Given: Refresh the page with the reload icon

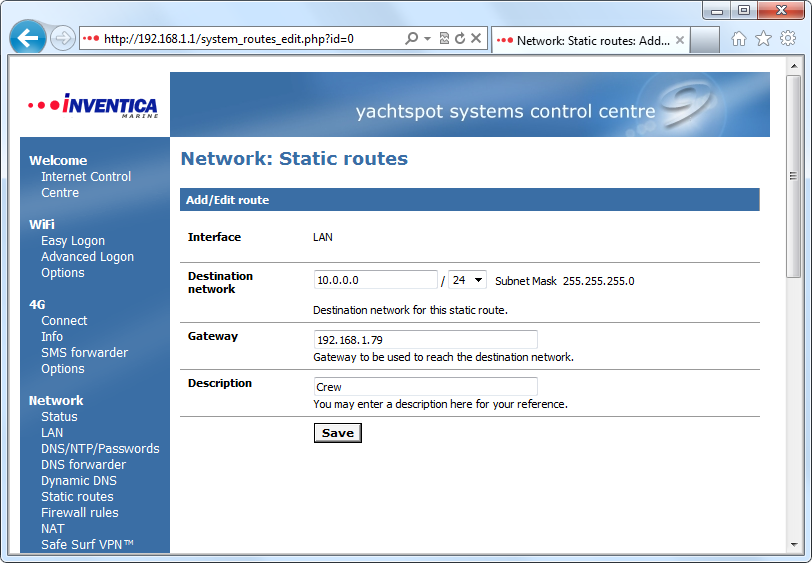Looking at the screenshot, I should 460,38.
